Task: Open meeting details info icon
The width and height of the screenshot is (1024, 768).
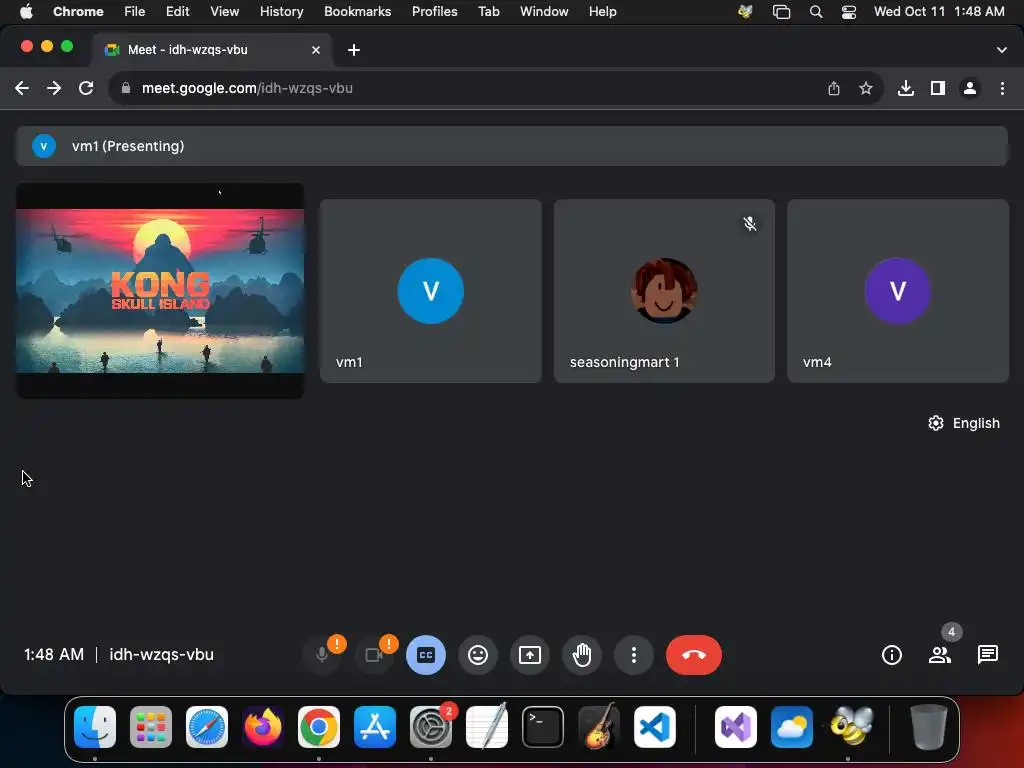Action: point(891,654)
